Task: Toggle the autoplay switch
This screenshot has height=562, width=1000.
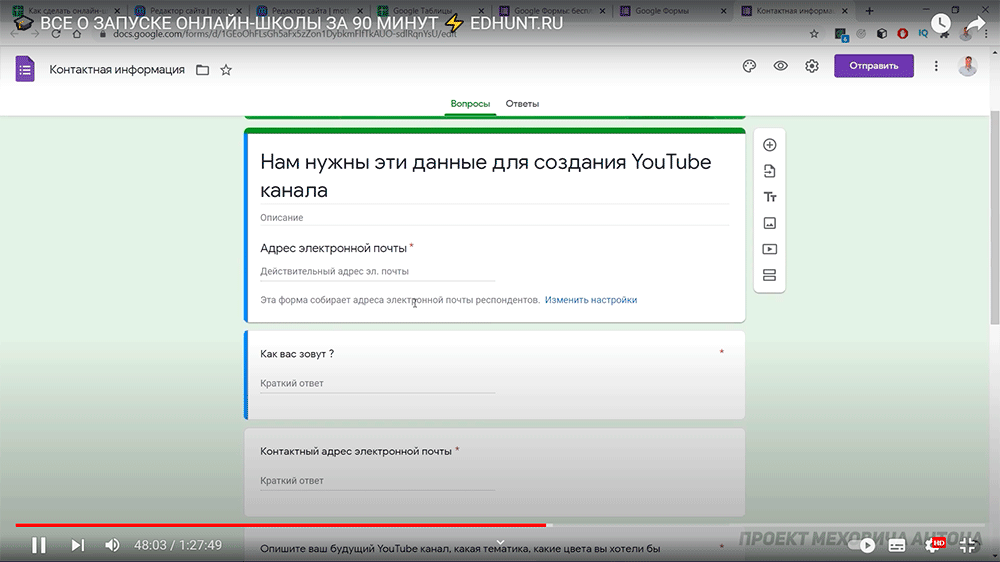Action: 861,545
